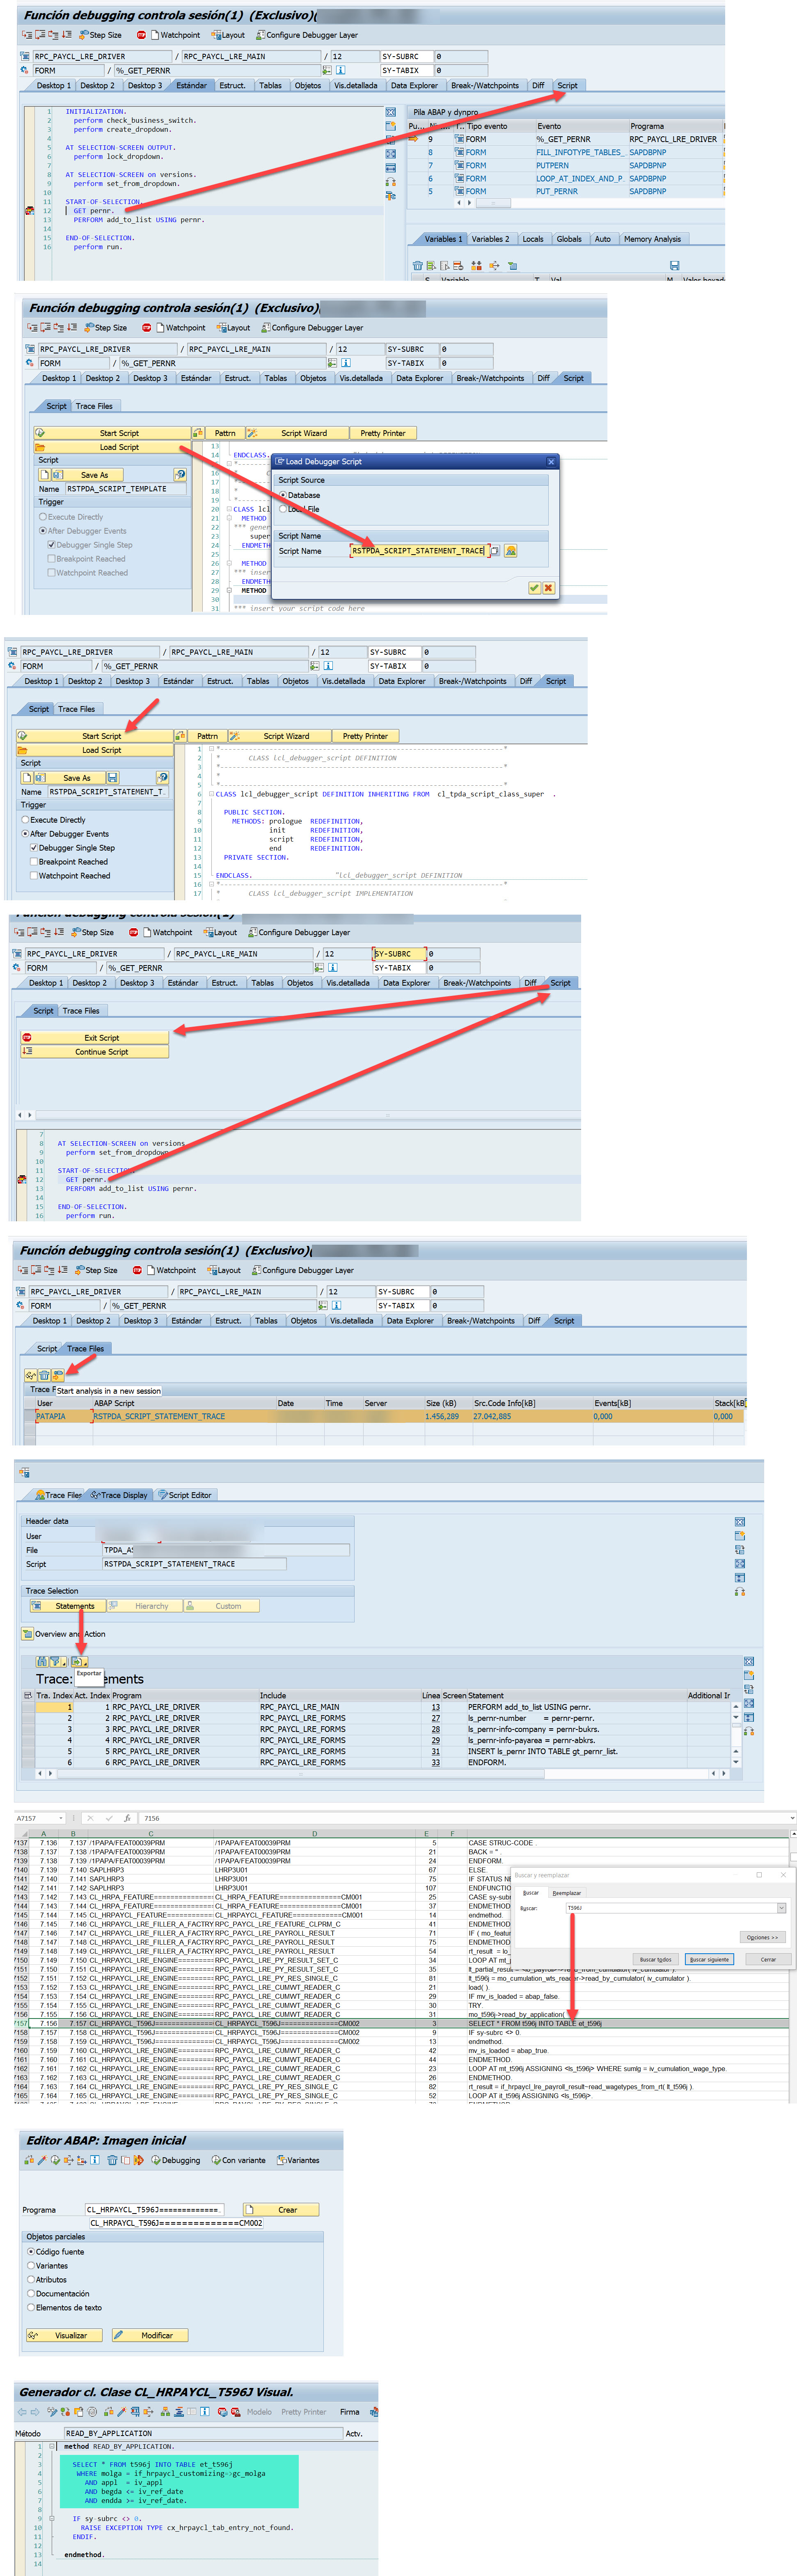Viewport: 797px width, 2576px height.
Task: Click Opciones >> to expand find options
Action: tap(762, 1937)
